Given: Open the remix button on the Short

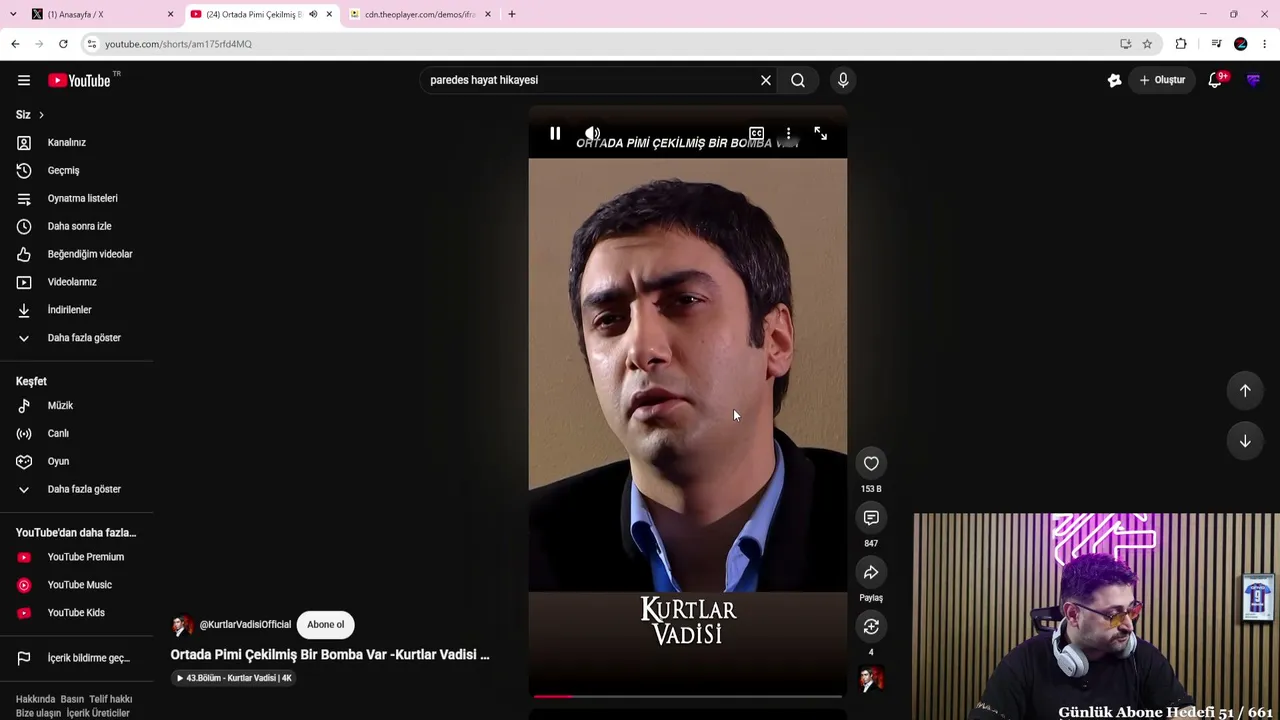Looking at the screenshot, I should [x=871, y=627].
